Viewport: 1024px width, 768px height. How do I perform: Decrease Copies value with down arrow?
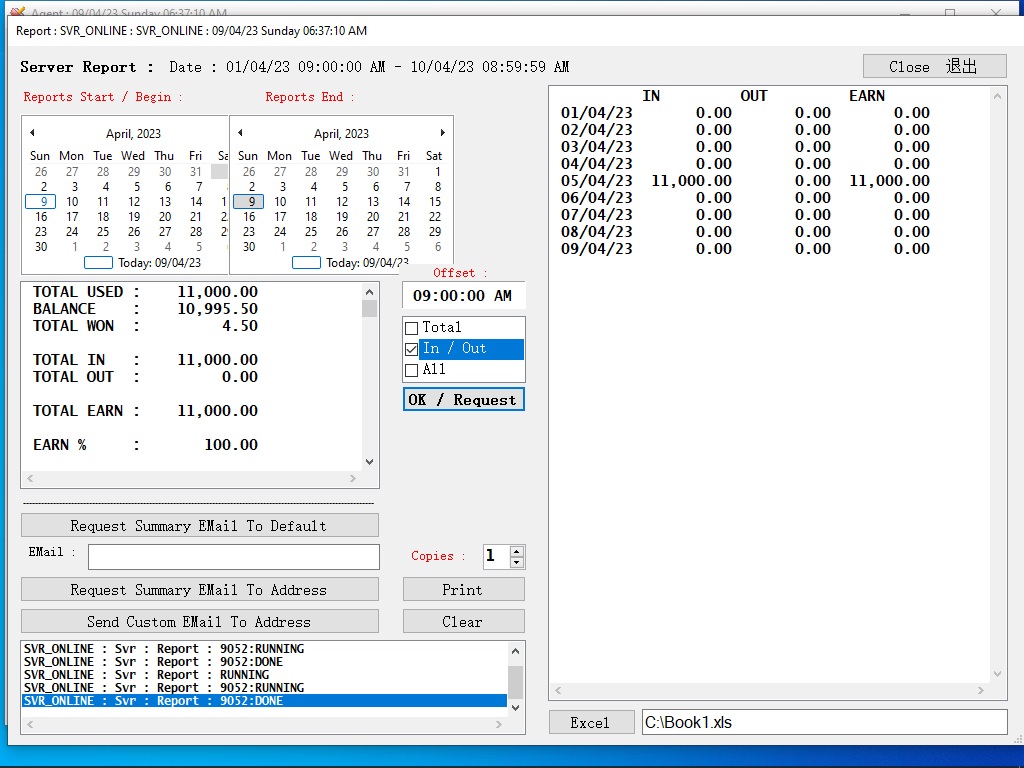[x=516, y=562]
